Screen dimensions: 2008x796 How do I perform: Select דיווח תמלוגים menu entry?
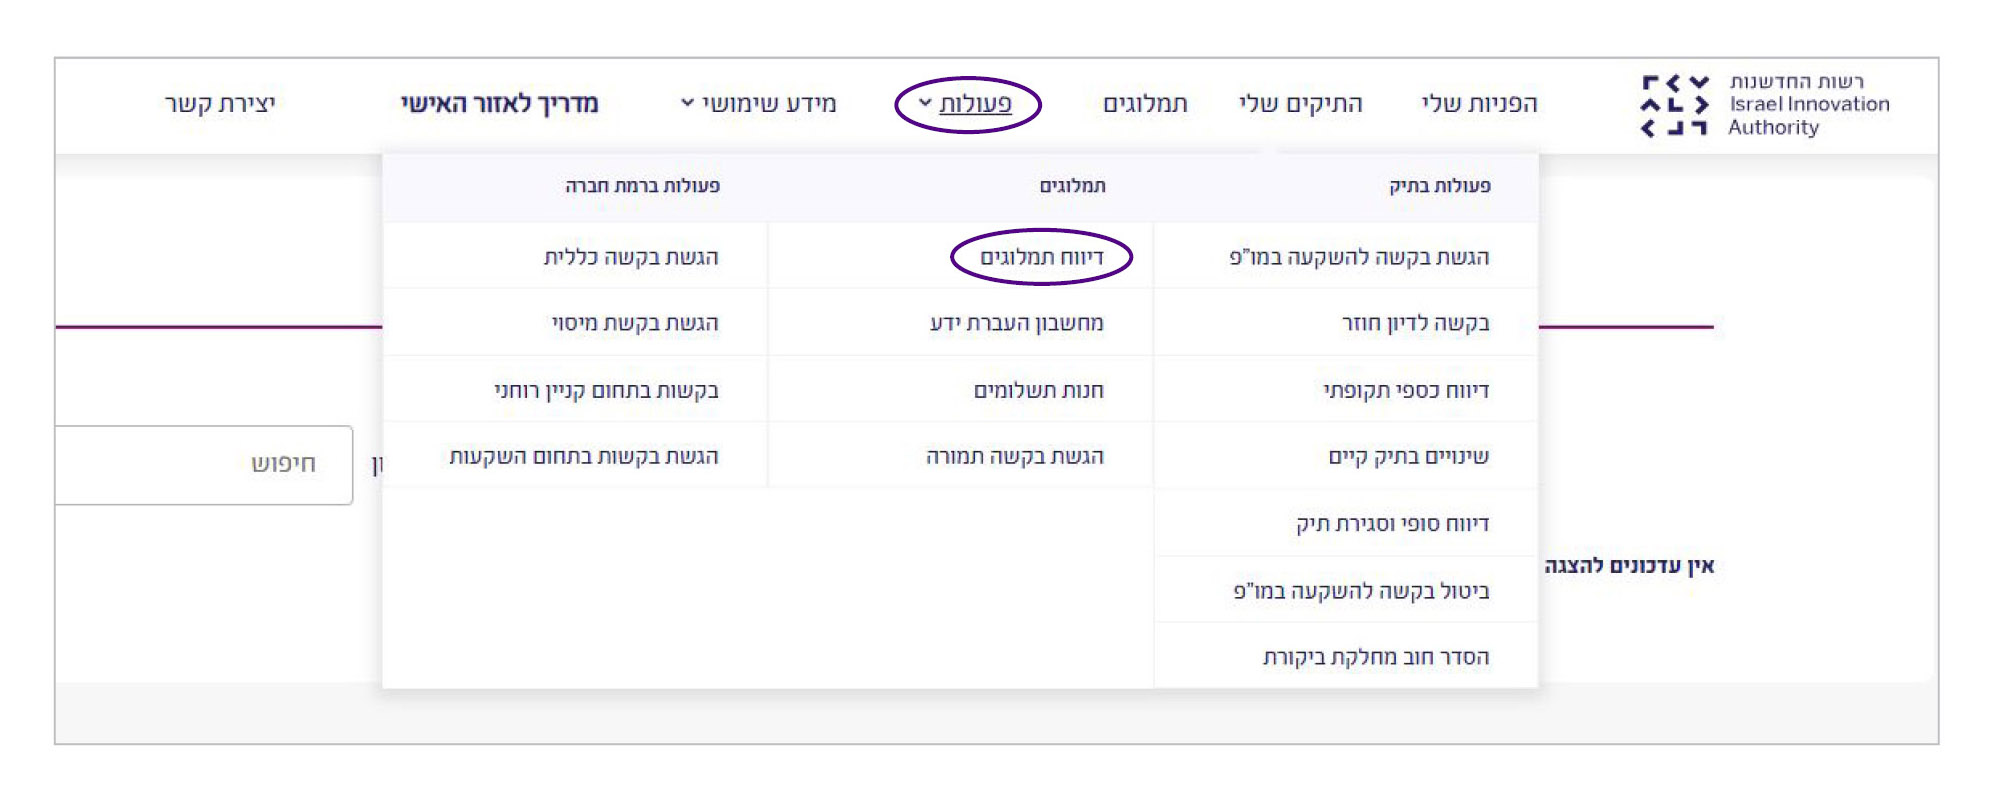click(x=1041, y=257)
